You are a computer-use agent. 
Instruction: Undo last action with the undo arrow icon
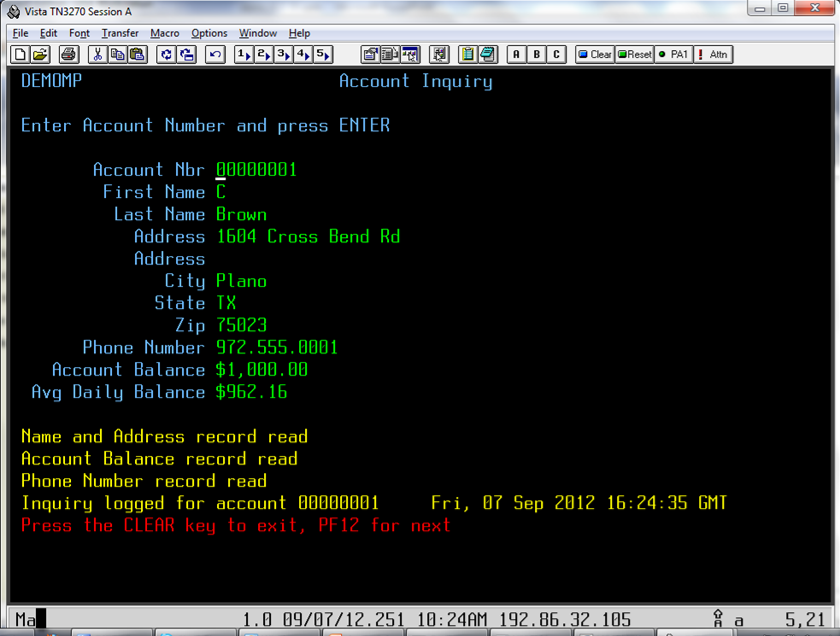coord(214,54)
